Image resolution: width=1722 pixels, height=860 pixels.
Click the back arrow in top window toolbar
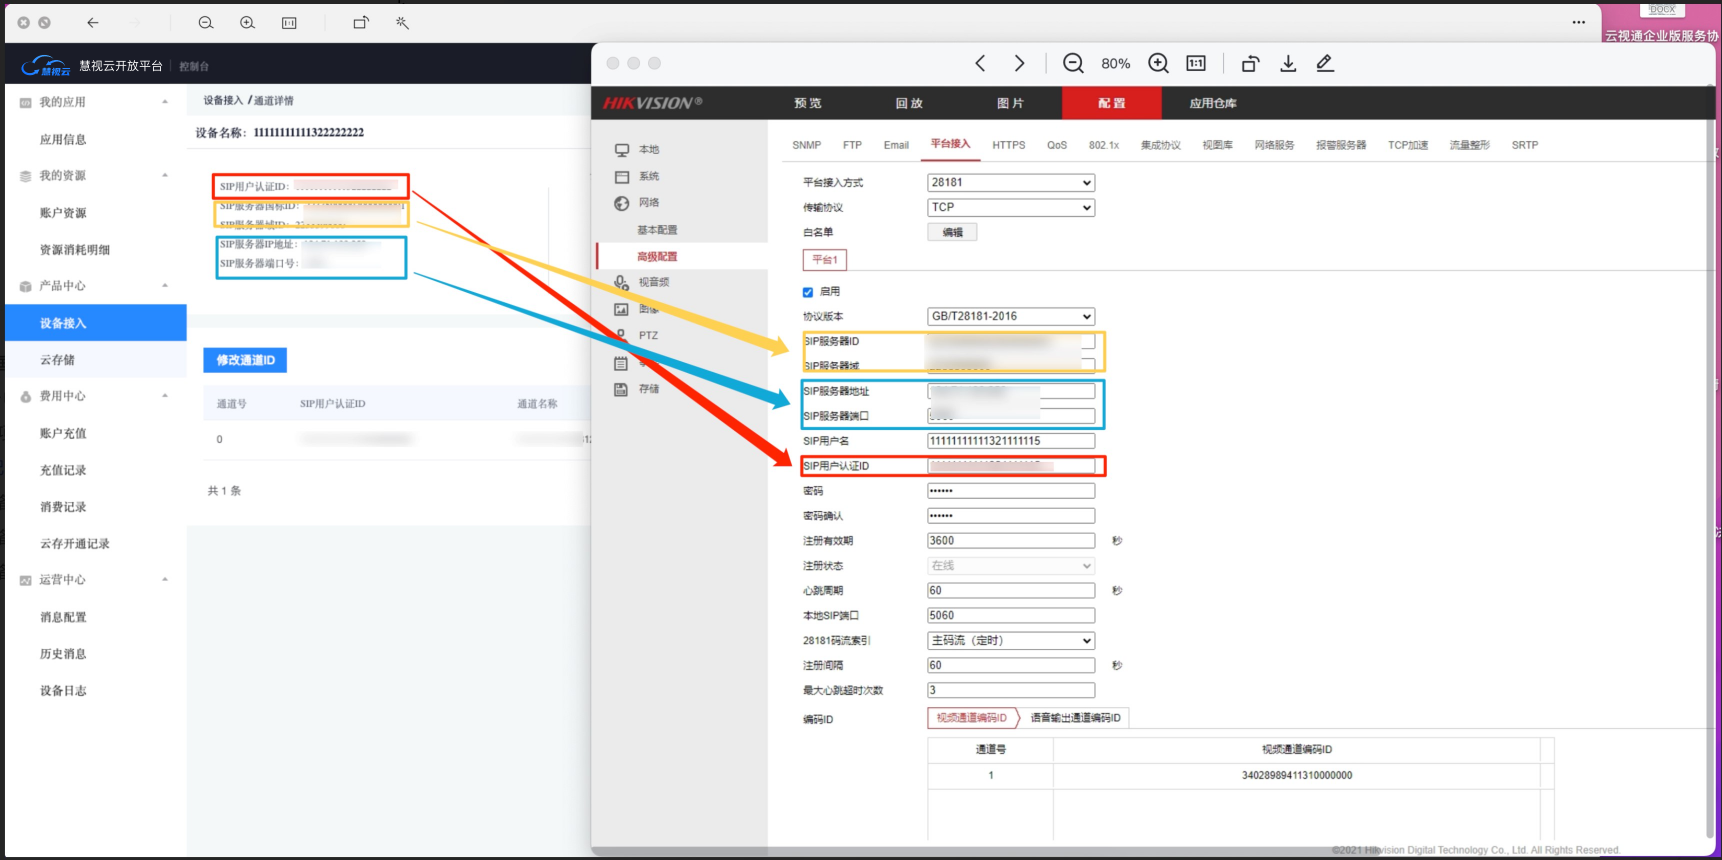coord(93,22)
